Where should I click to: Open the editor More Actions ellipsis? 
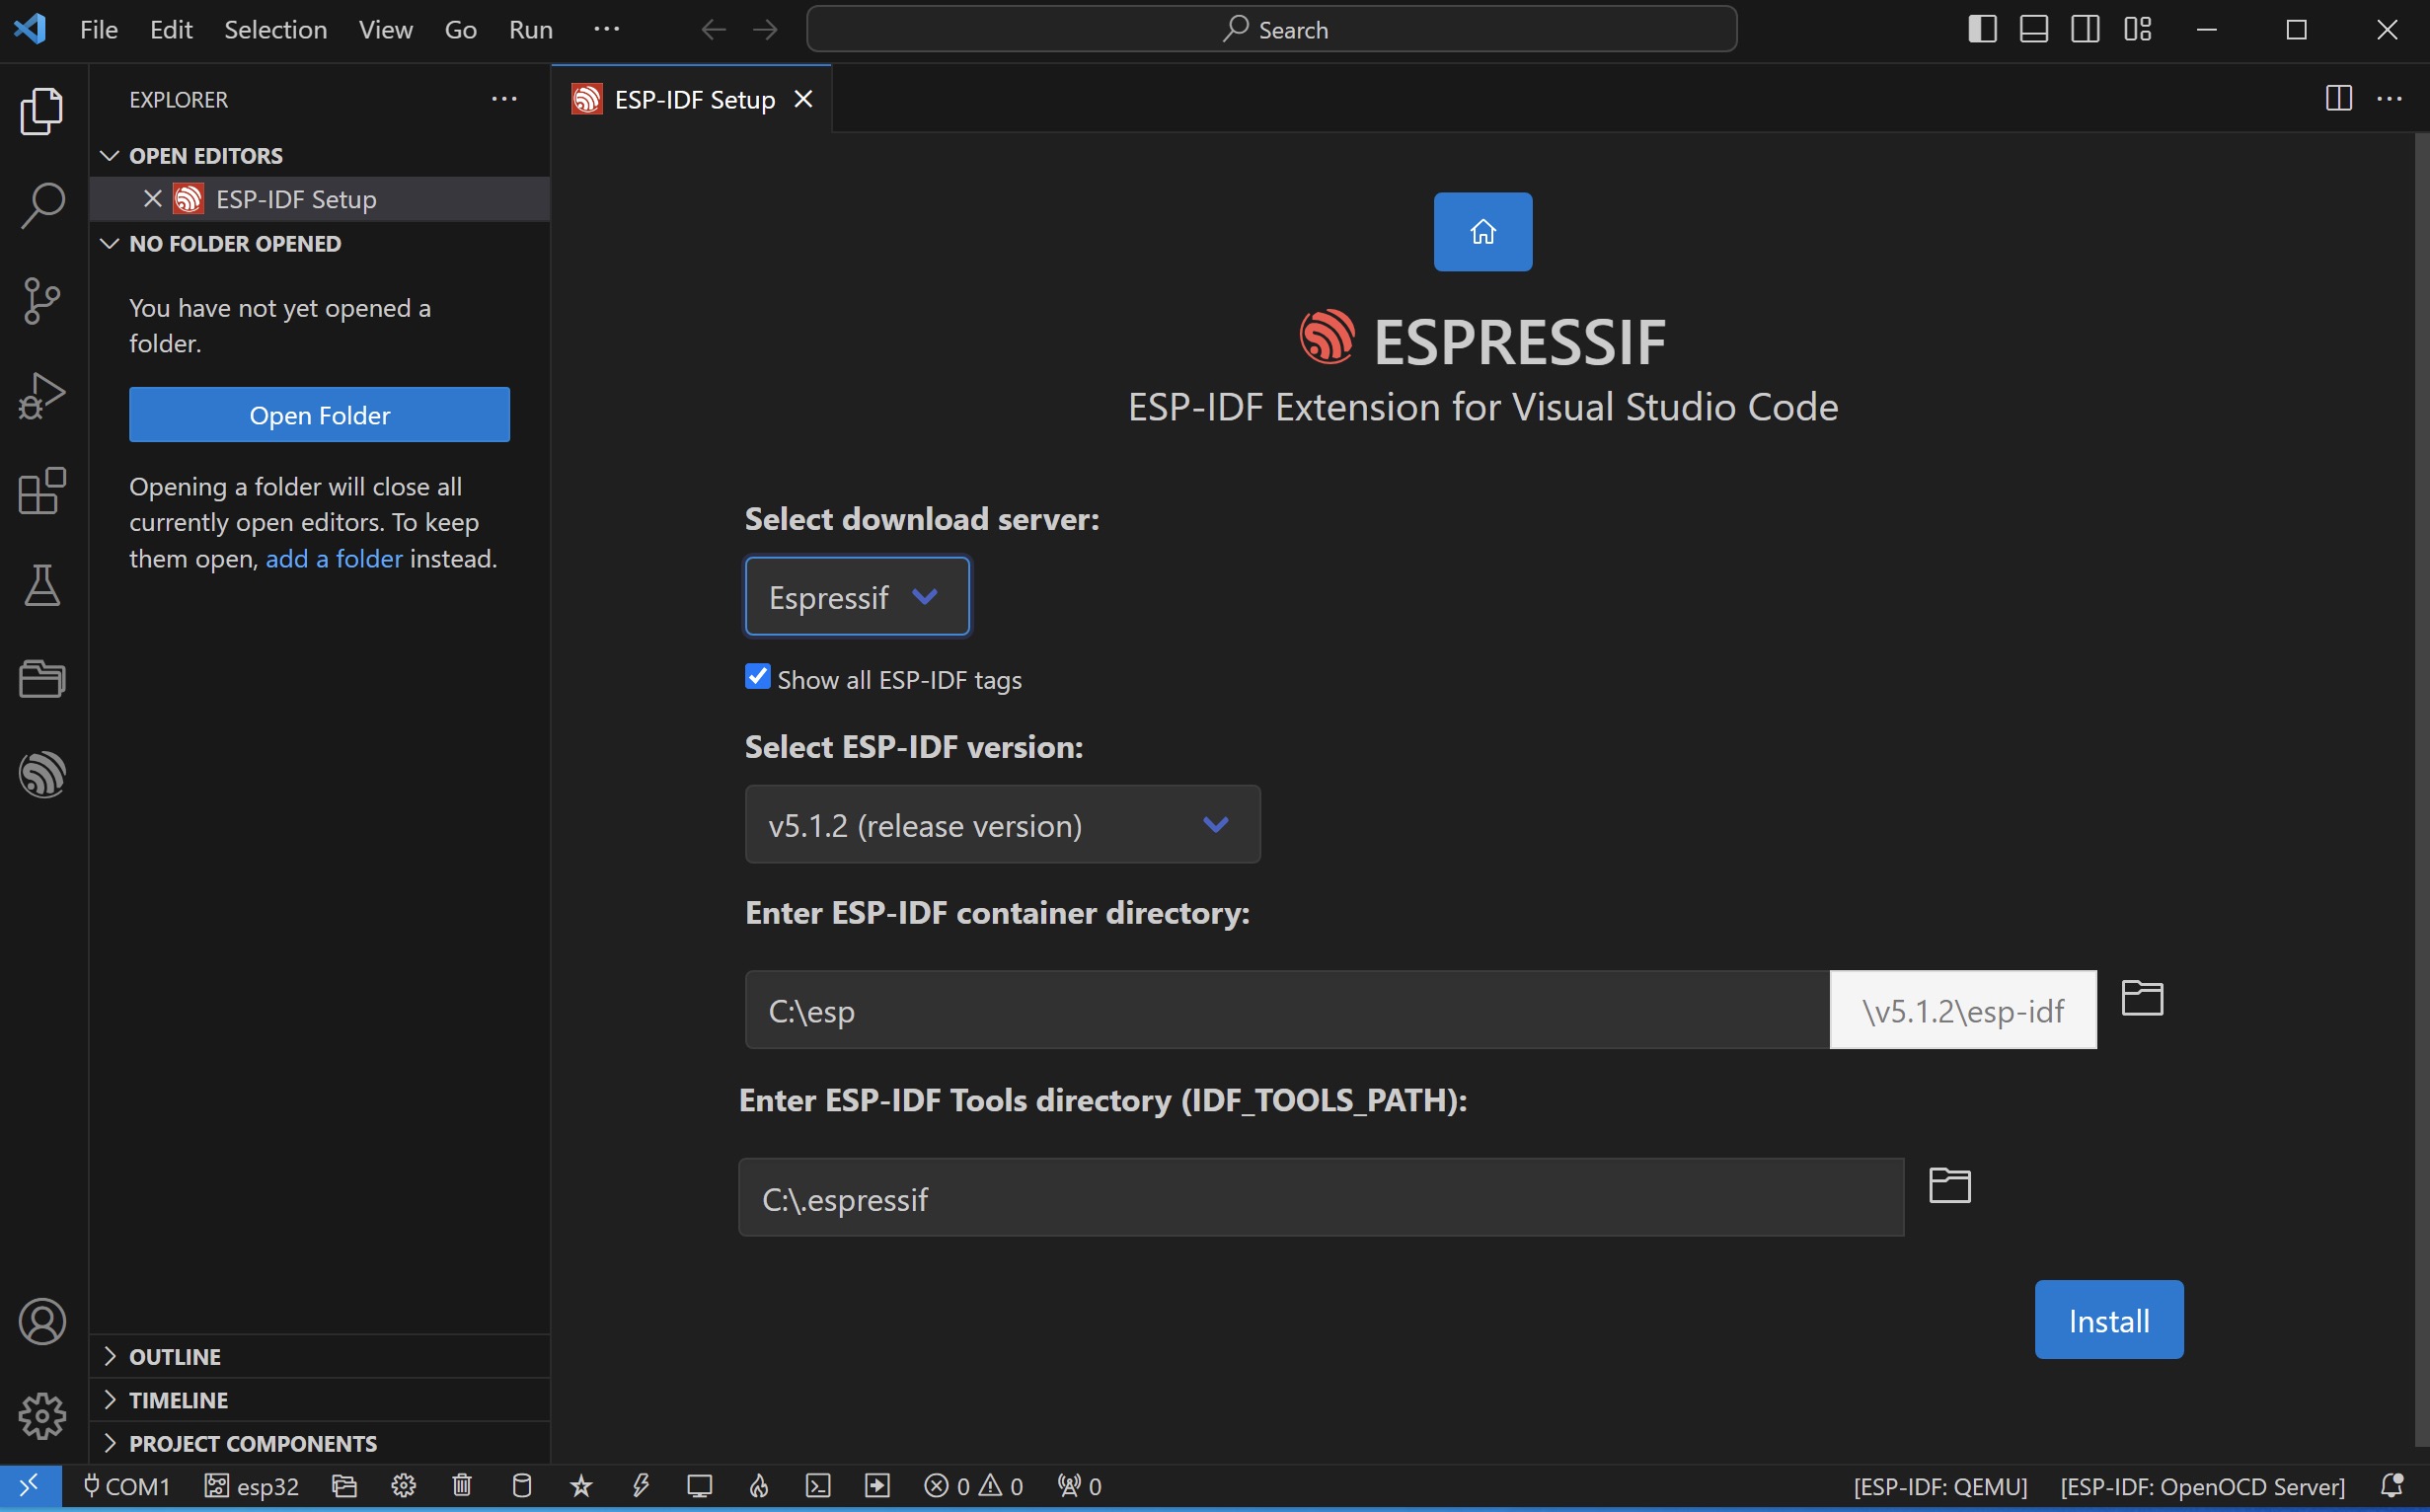[2389, 98]
